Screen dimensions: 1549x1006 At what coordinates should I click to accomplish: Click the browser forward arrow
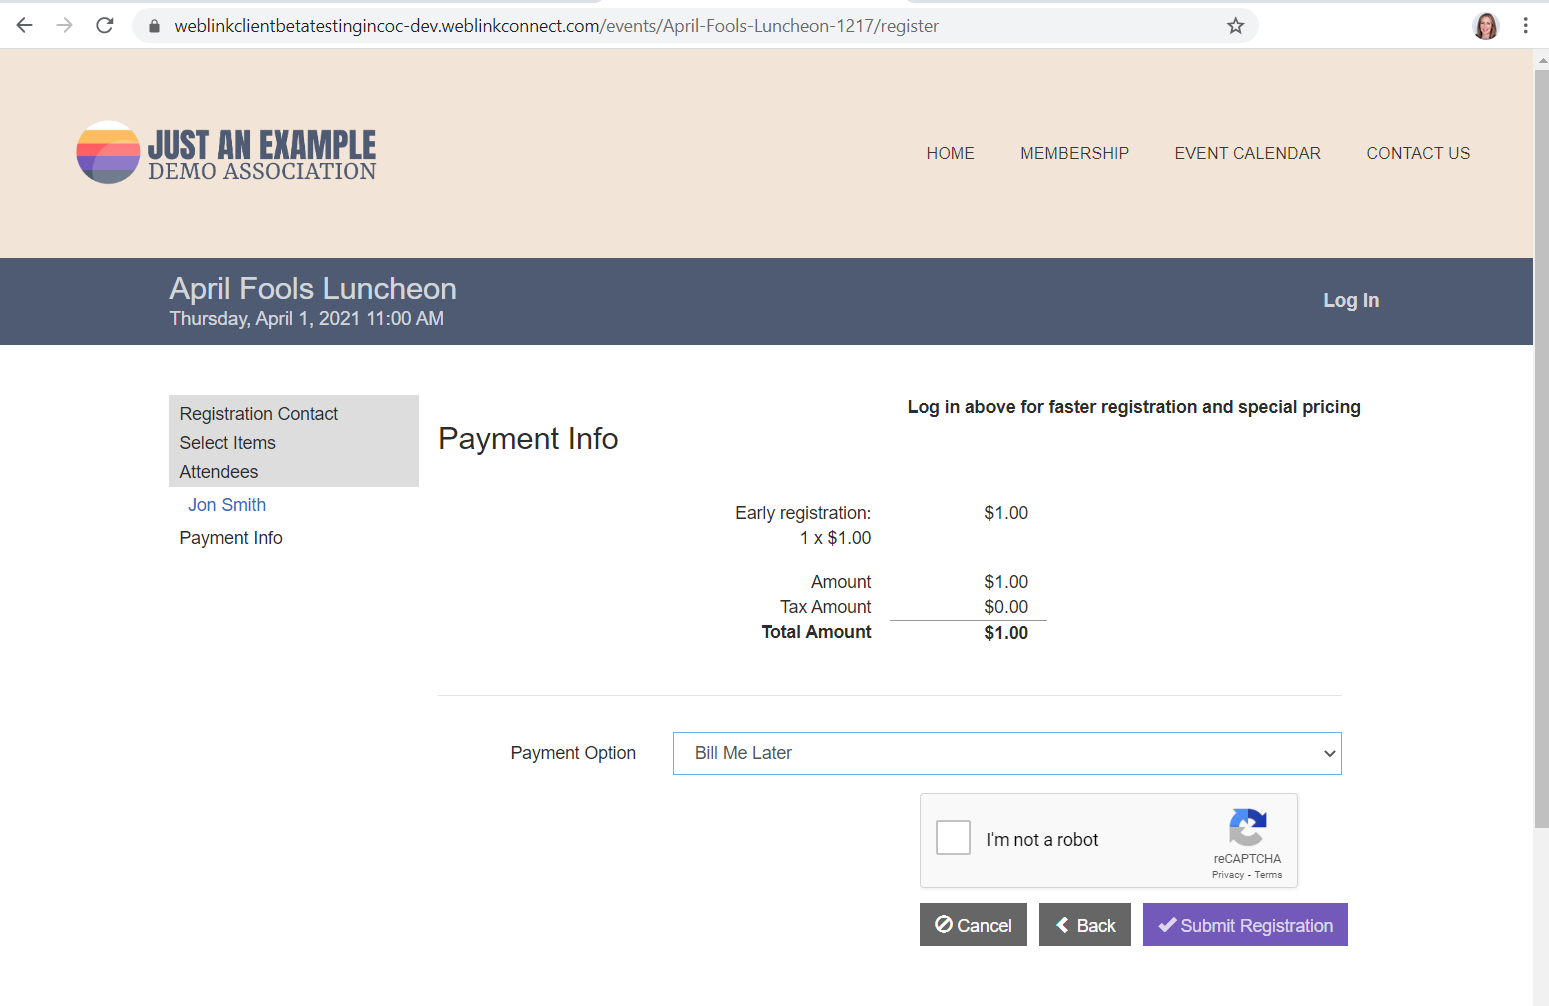click(x=65, y=25)
